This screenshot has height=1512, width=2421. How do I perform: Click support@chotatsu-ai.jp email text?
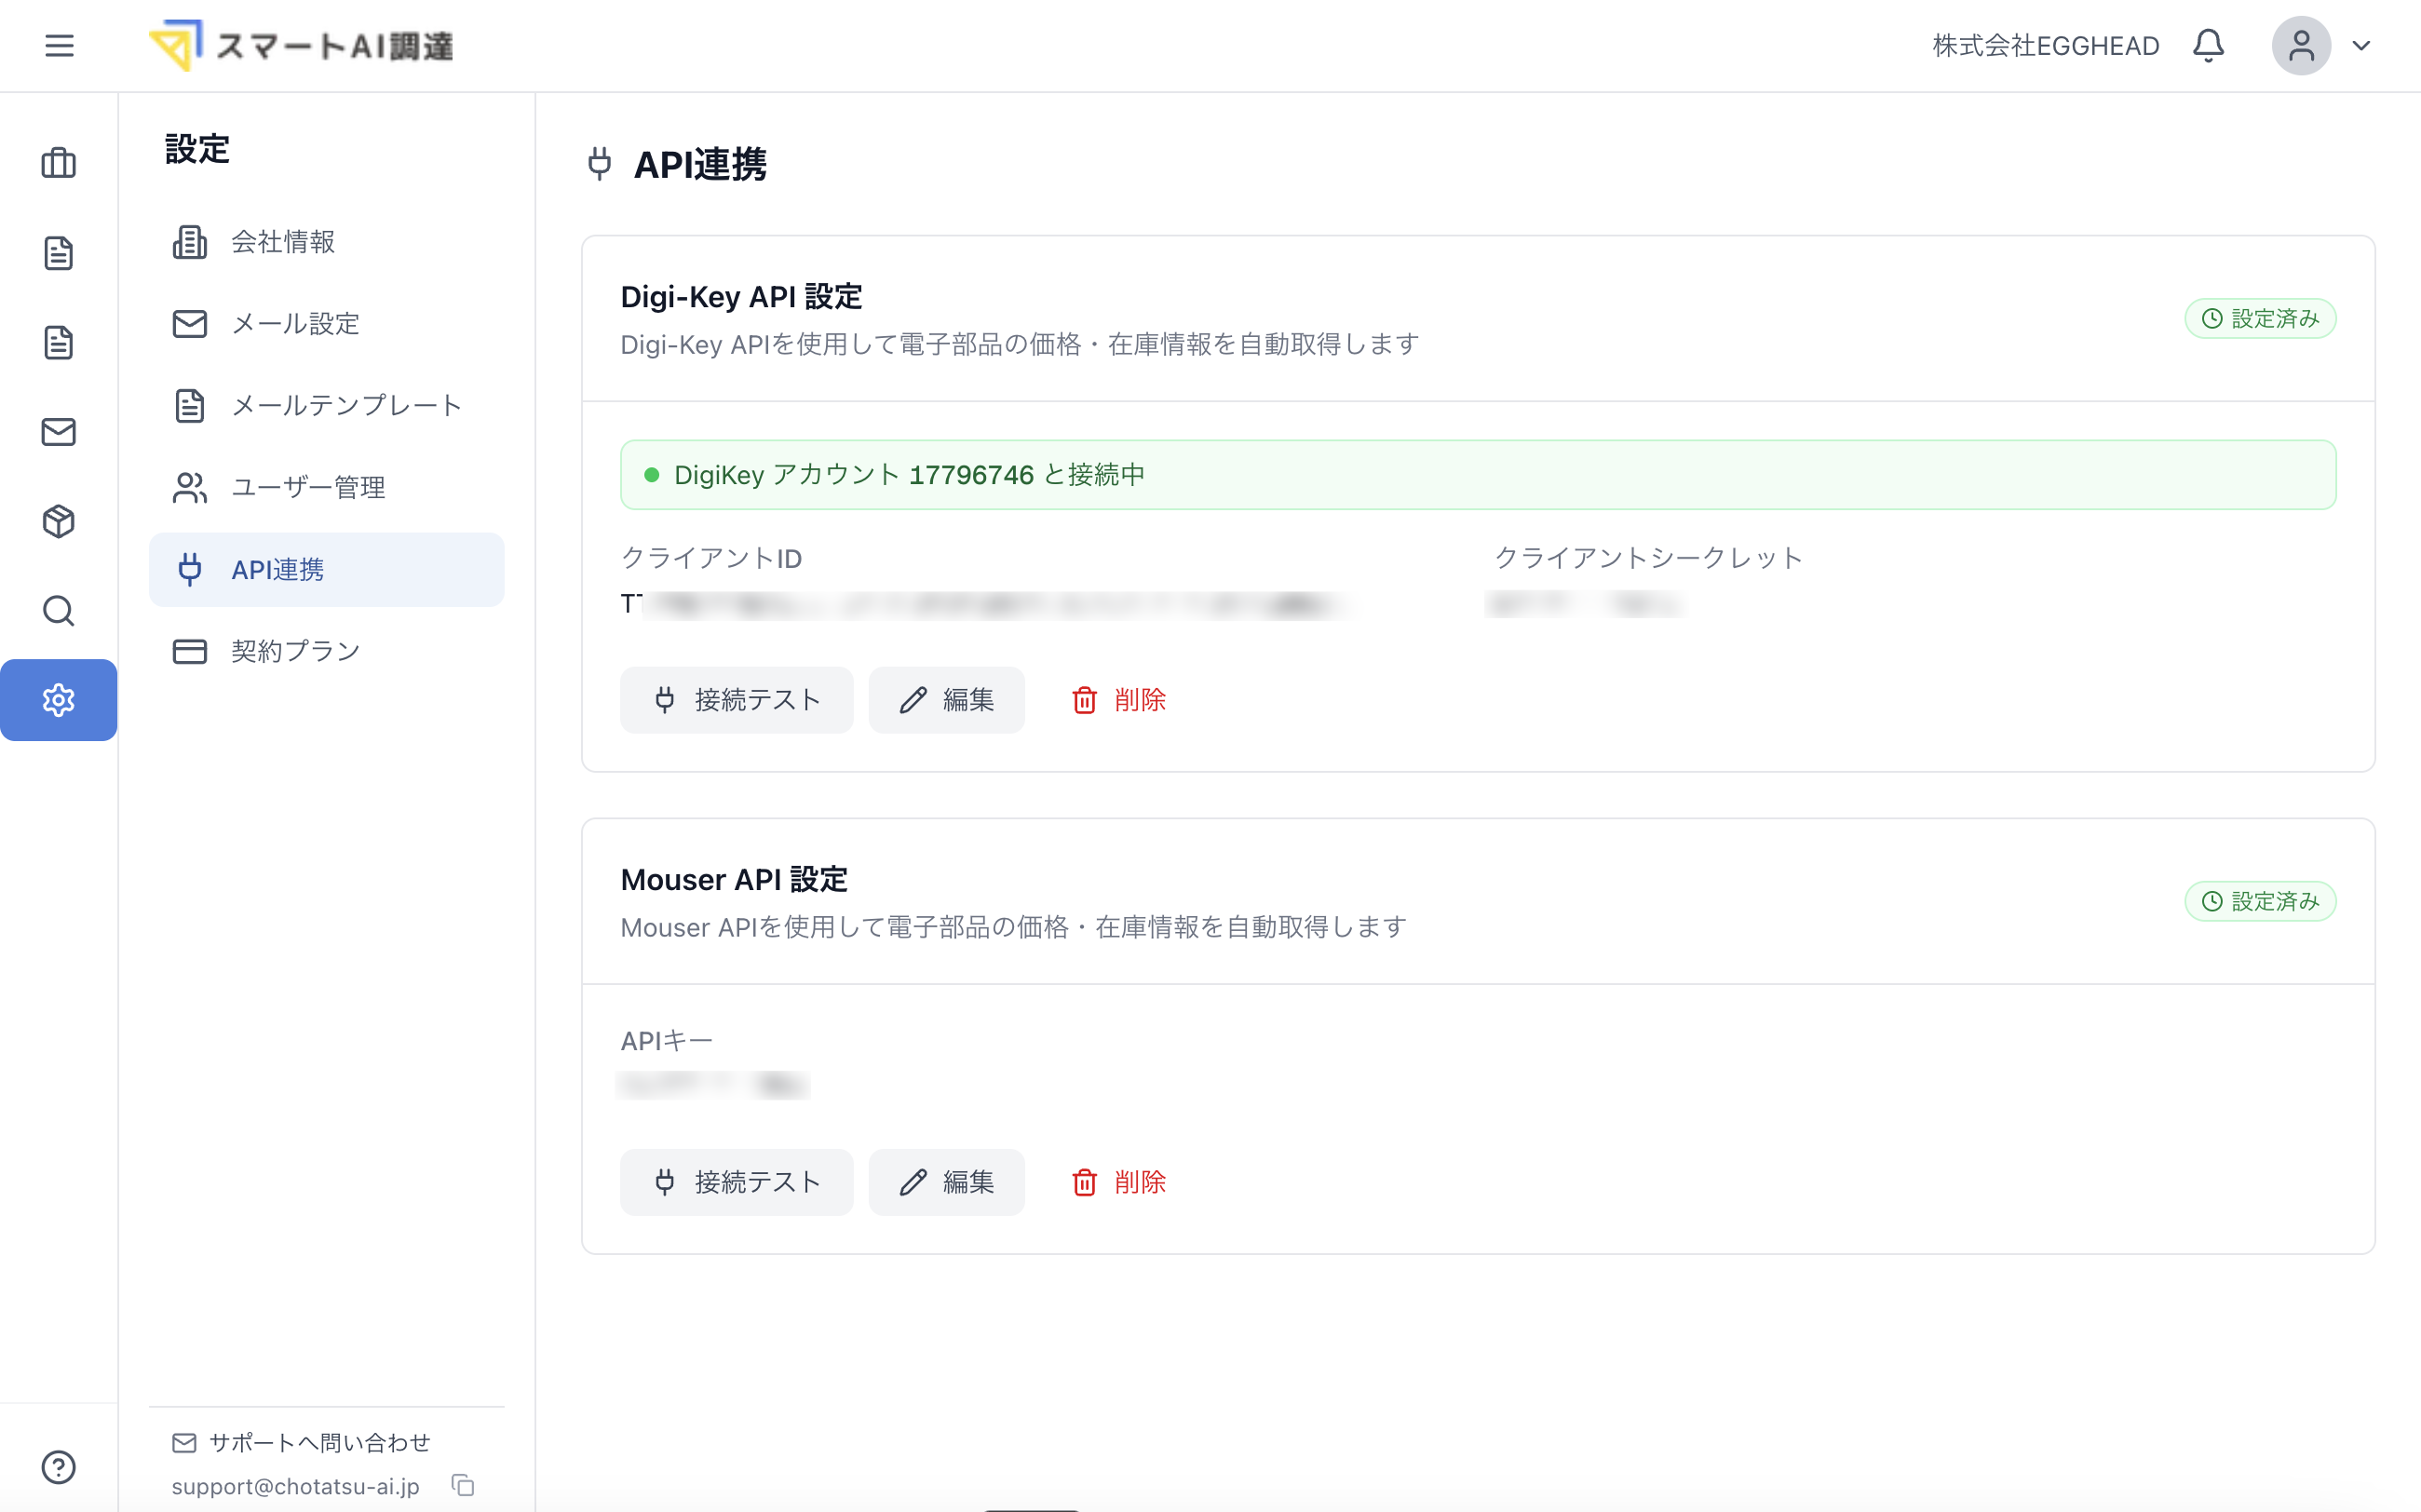click(x=295, y=1487)
